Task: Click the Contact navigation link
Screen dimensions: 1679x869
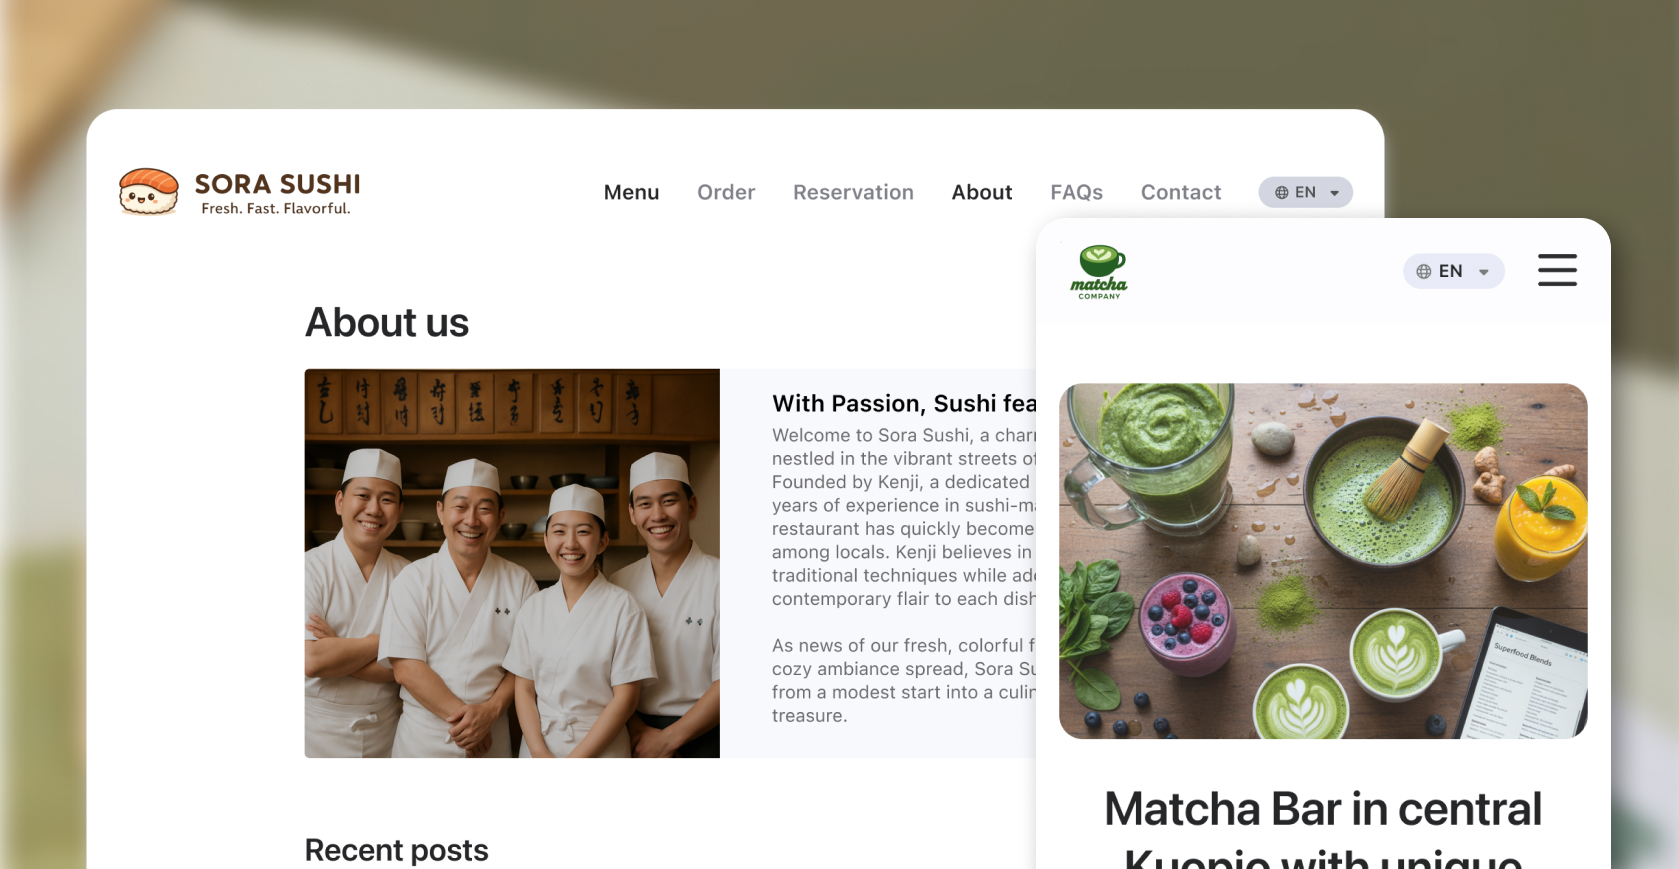Action: tap(1181, 192)
